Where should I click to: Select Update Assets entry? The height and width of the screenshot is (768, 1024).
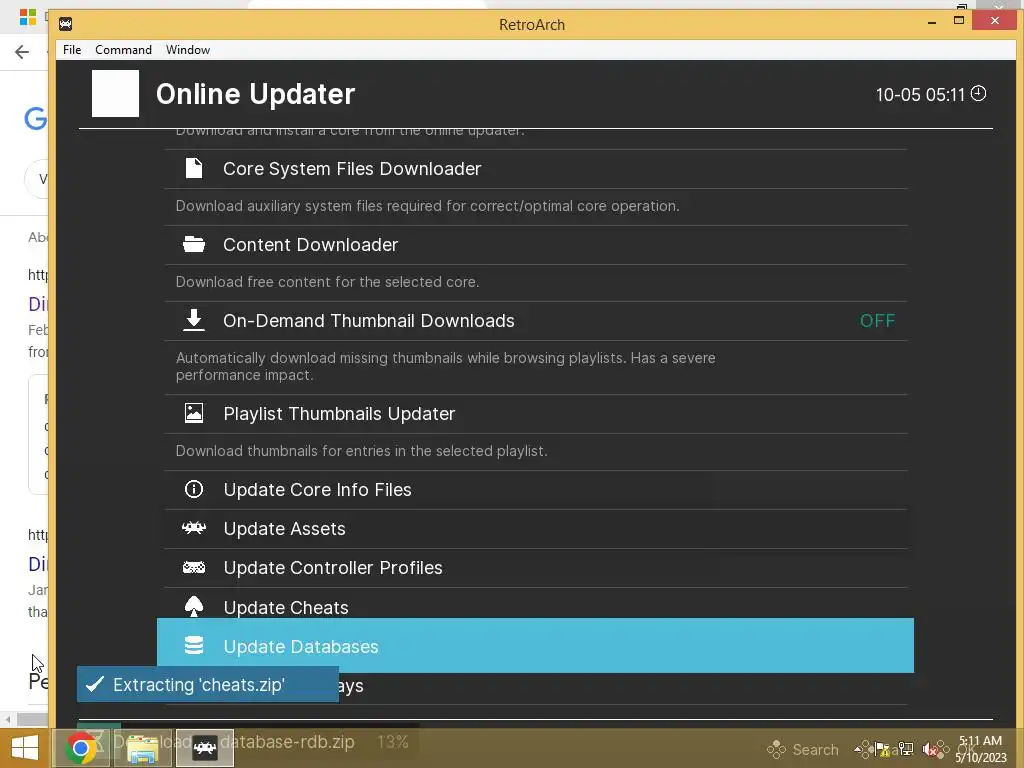536,529
